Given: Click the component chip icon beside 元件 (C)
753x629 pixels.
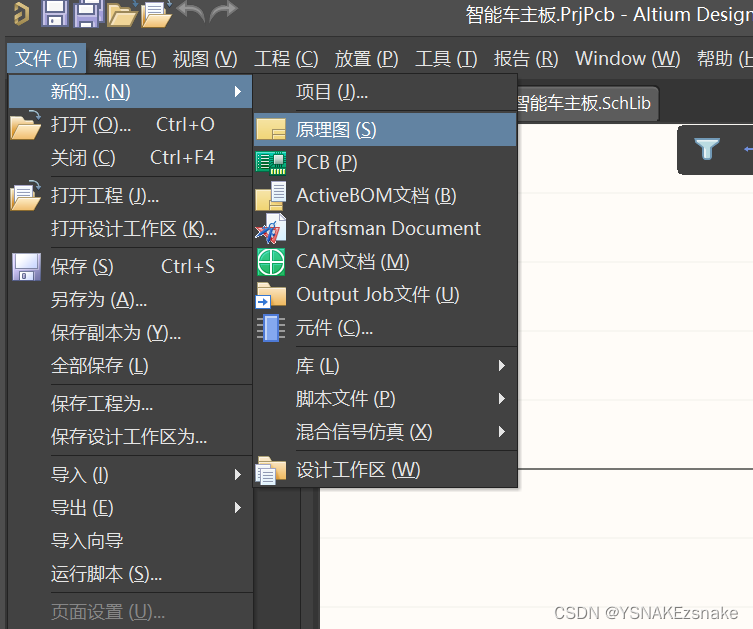Looking at the screenshot, I should pyautogui.click(x=271, y=328).
